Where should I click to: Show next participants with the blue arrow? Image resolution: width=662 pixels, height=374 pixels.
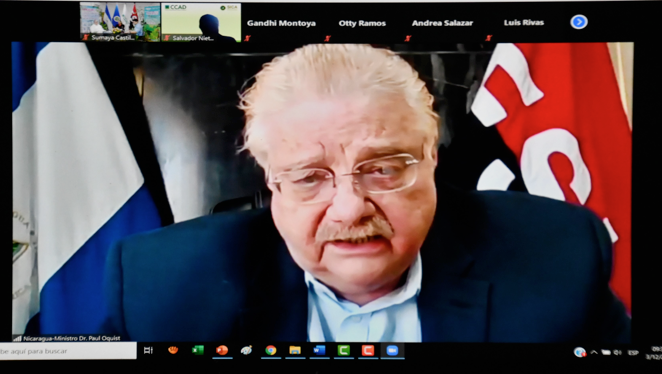tap(579, 22)
